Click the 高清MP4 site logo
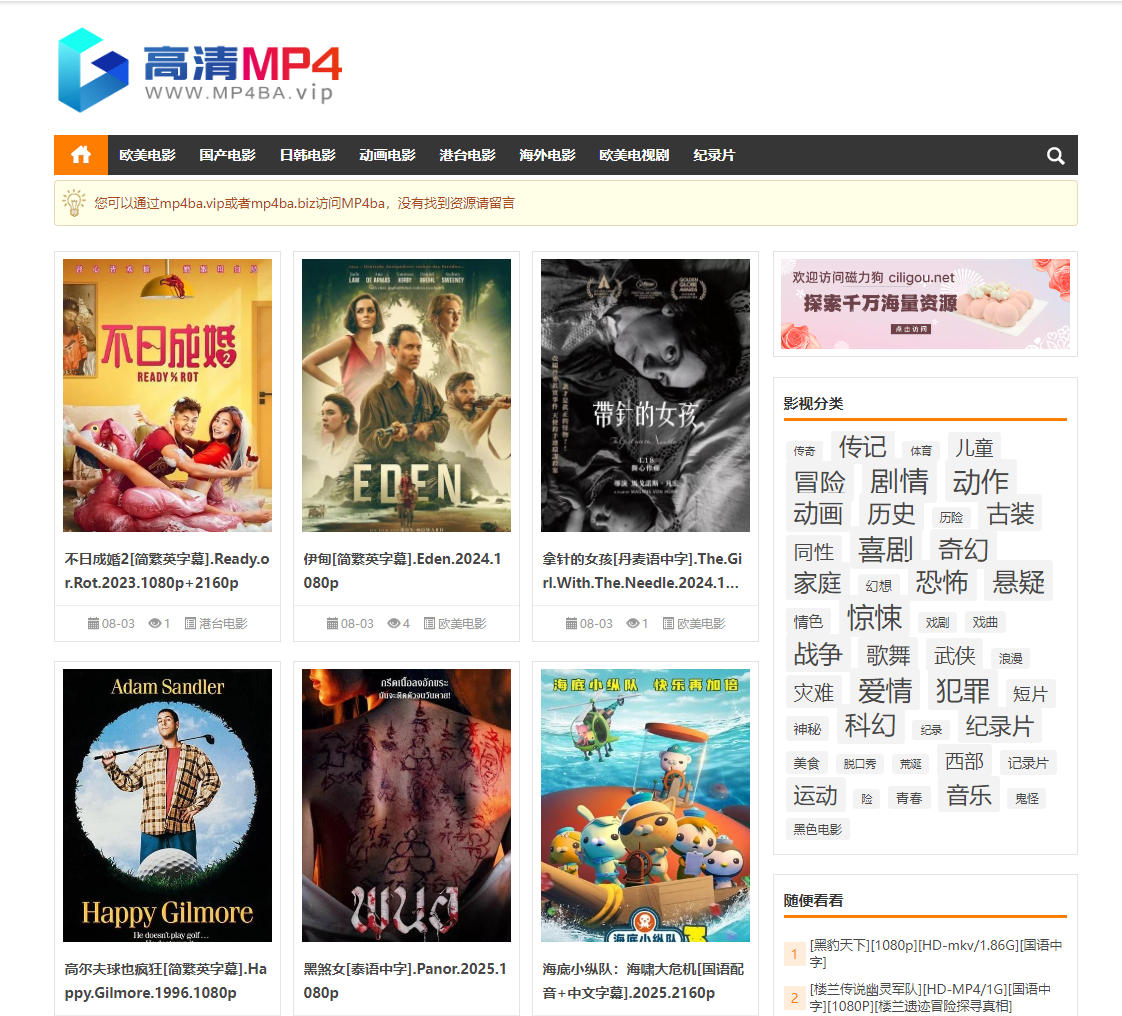Image resolution: width=1122 pixels, height=1016 pixels. click(200, 70)
